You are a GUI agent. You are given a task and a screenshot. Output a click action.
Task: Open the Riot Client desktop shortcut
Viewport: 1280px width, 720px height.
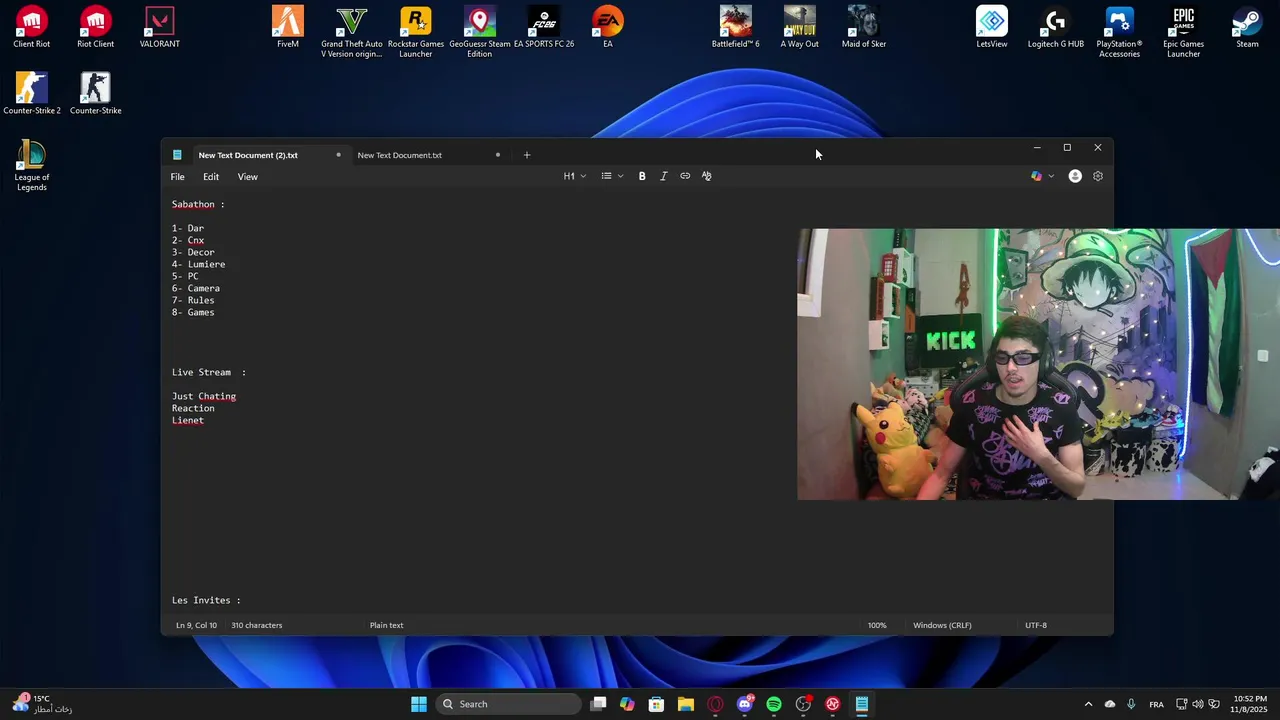(x=96, y=27)
